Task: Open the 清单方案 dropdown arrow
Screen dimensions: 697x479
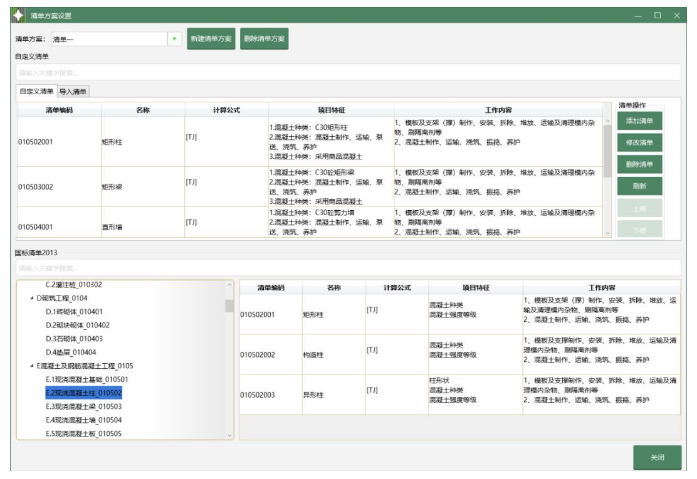Action: tap(174, 39)
